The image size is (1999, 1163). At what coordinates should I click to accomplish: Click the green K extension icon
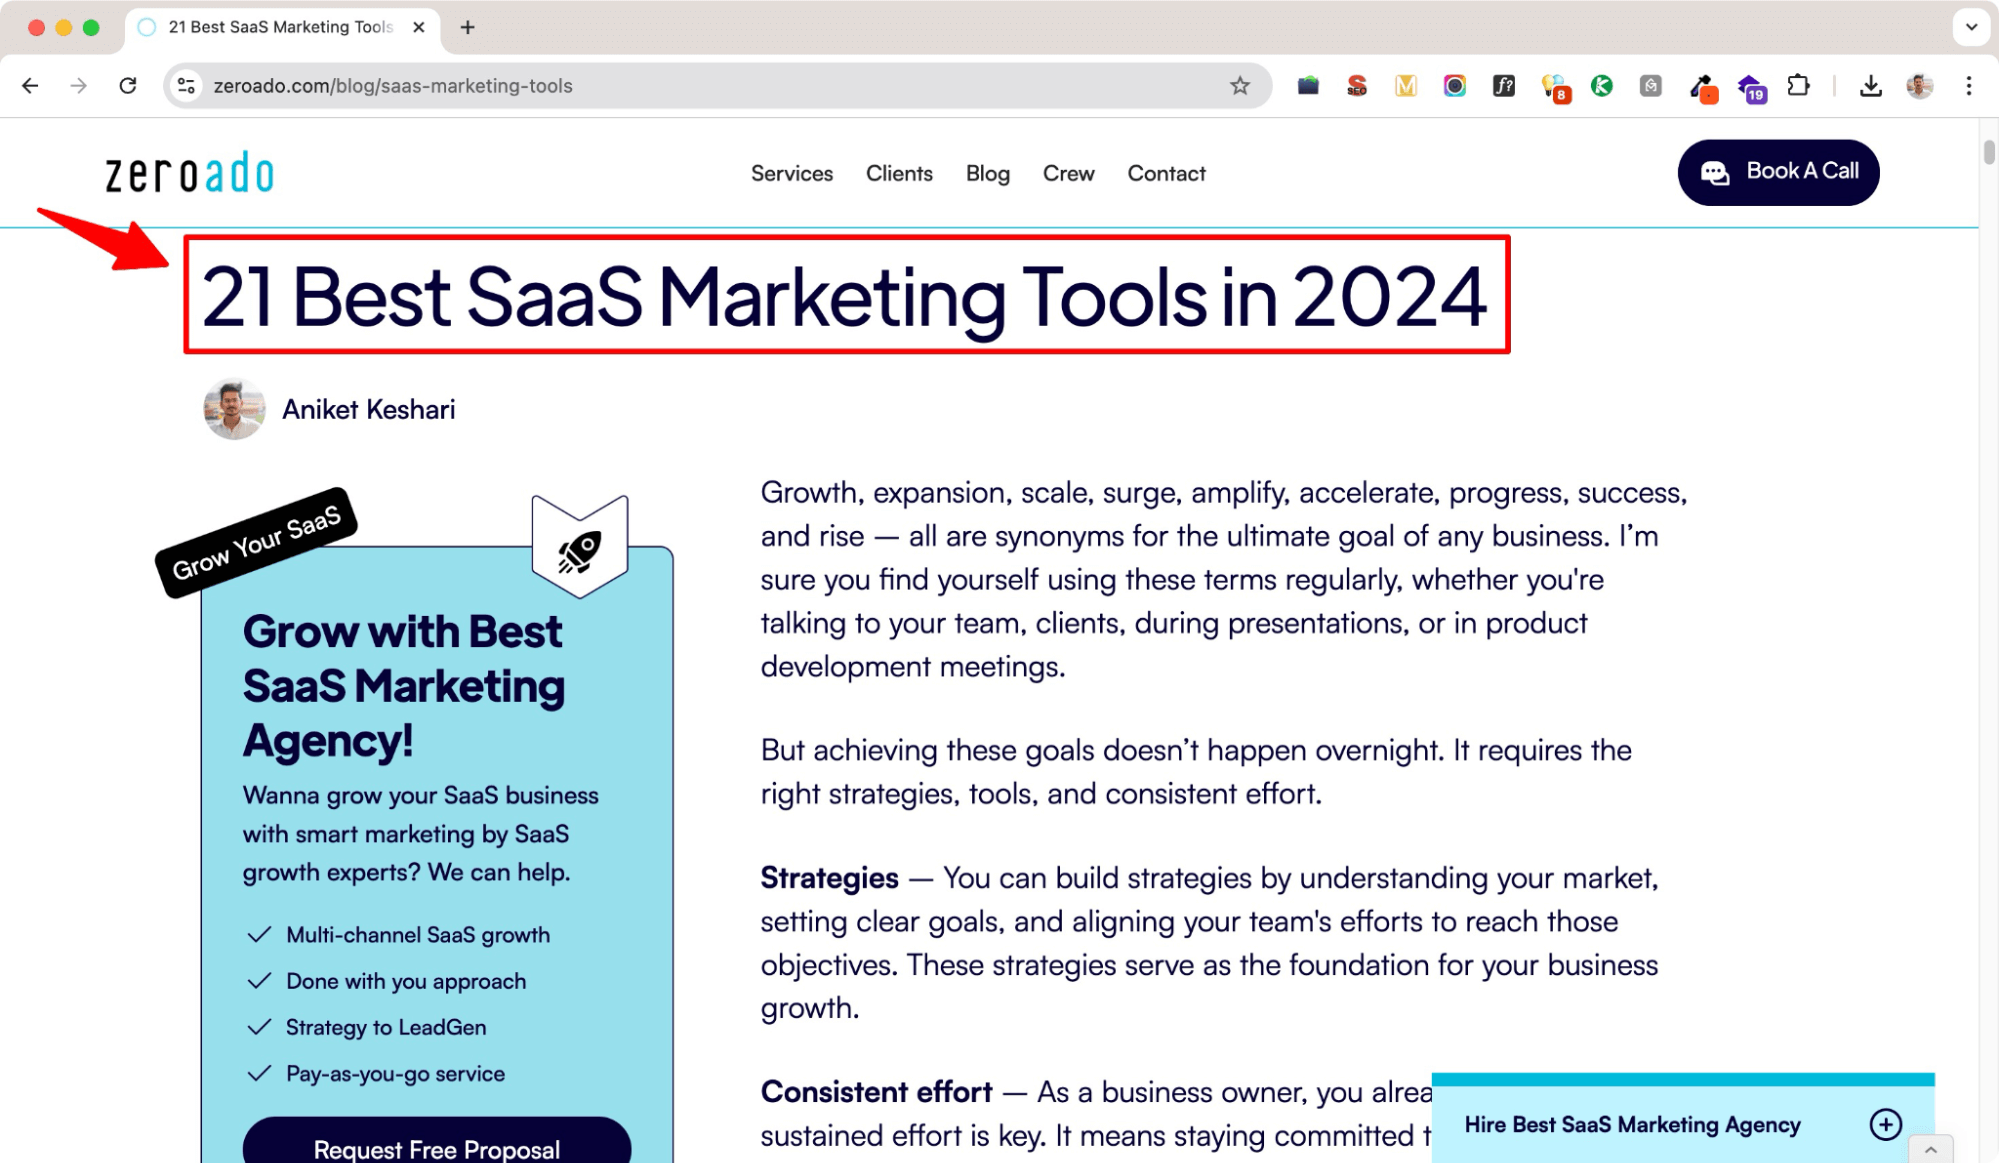point(1602,86)
